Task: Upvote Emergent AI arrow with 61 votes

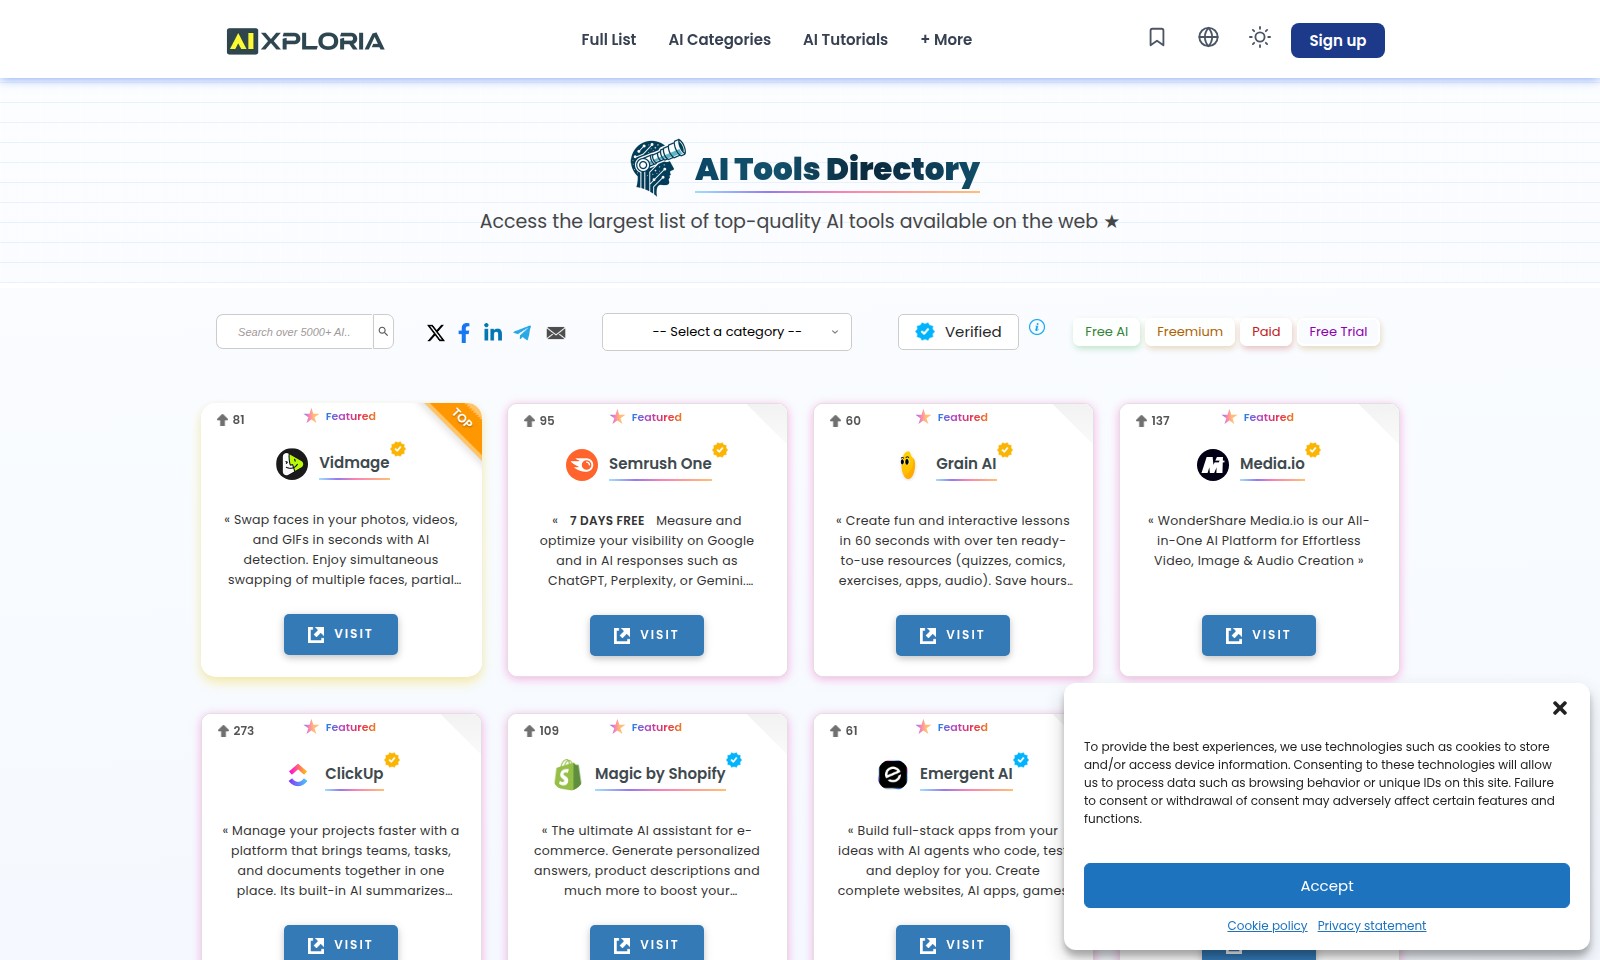Action: 835,731
